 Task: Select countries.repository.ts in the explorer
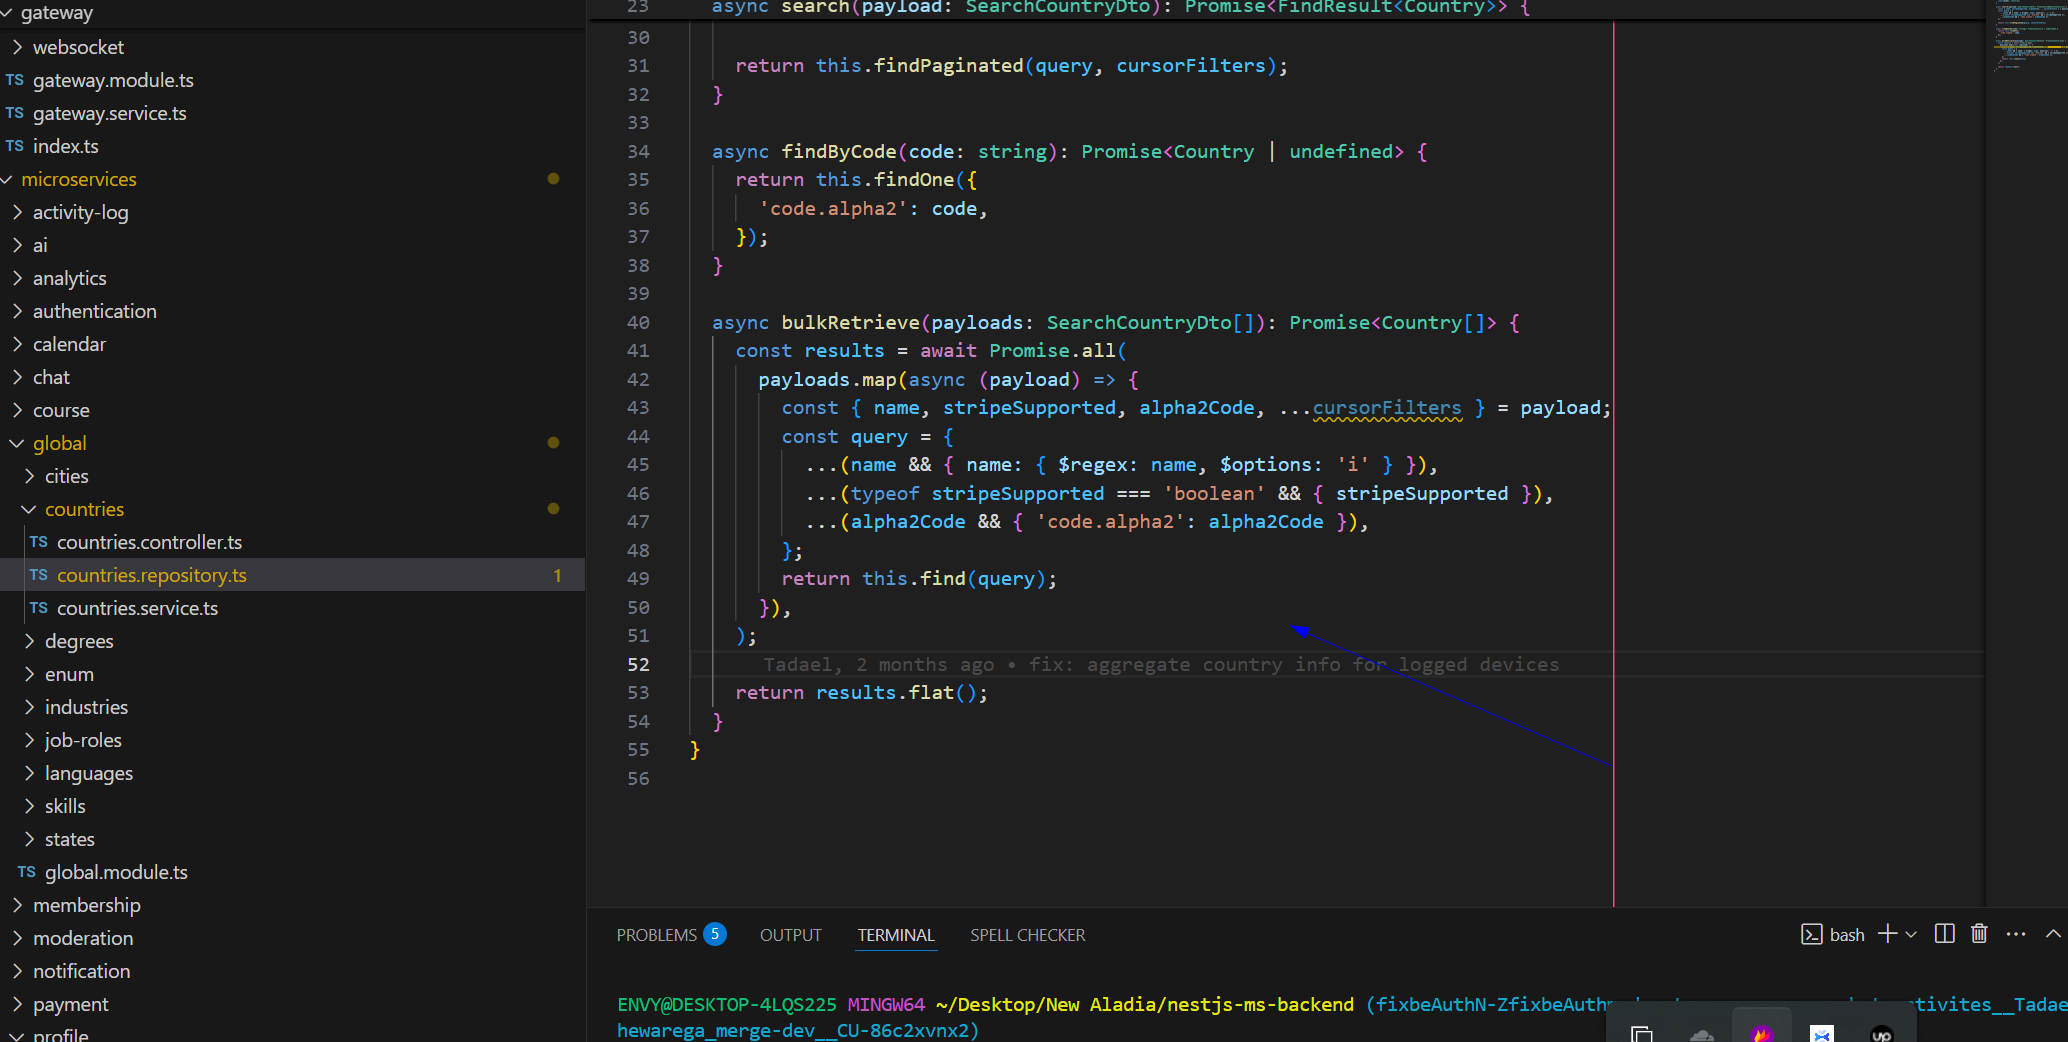click(x=151, y=575)
